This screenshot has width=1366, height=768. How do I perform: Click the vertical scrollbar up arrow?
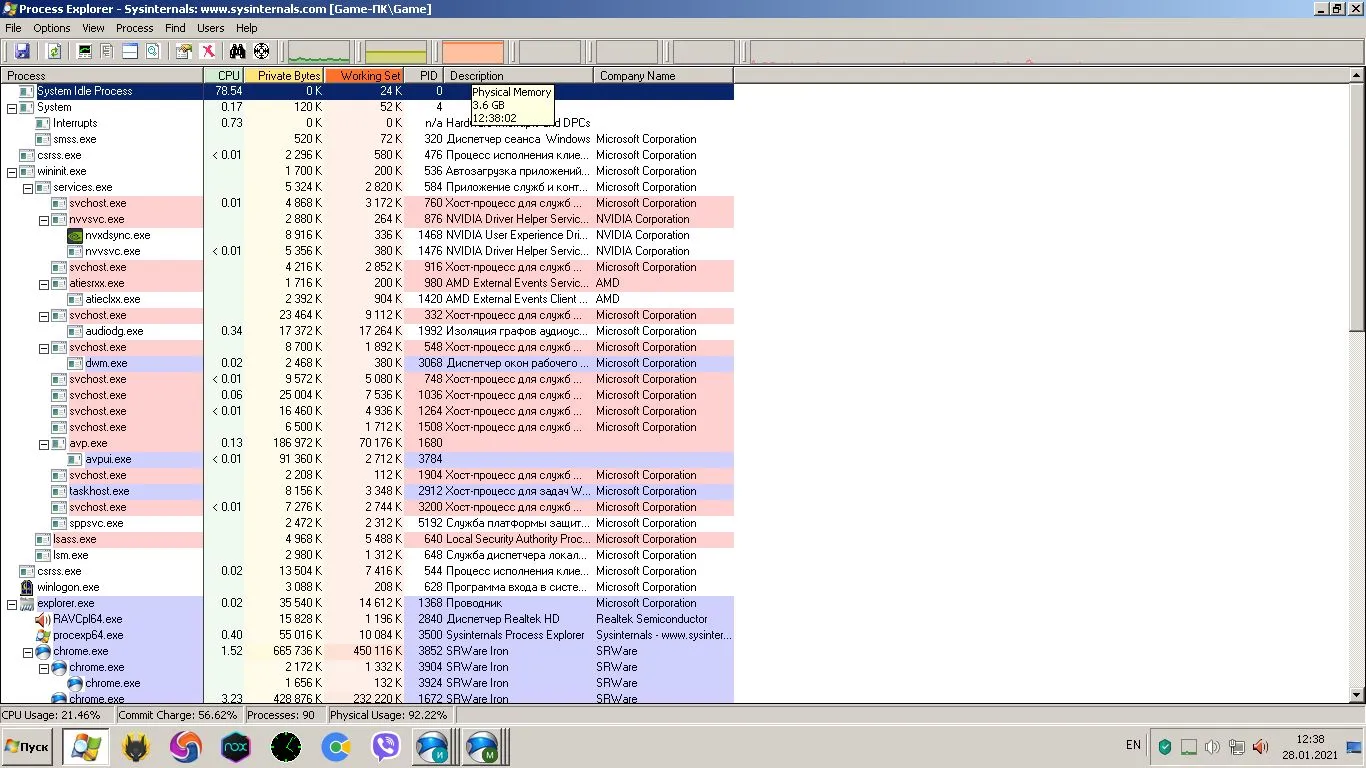pos(1357,76)
